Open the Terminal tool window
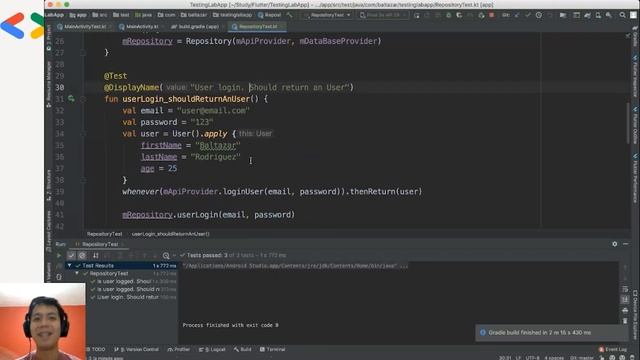This screenshot has height=360, width=640. point(273,349)
